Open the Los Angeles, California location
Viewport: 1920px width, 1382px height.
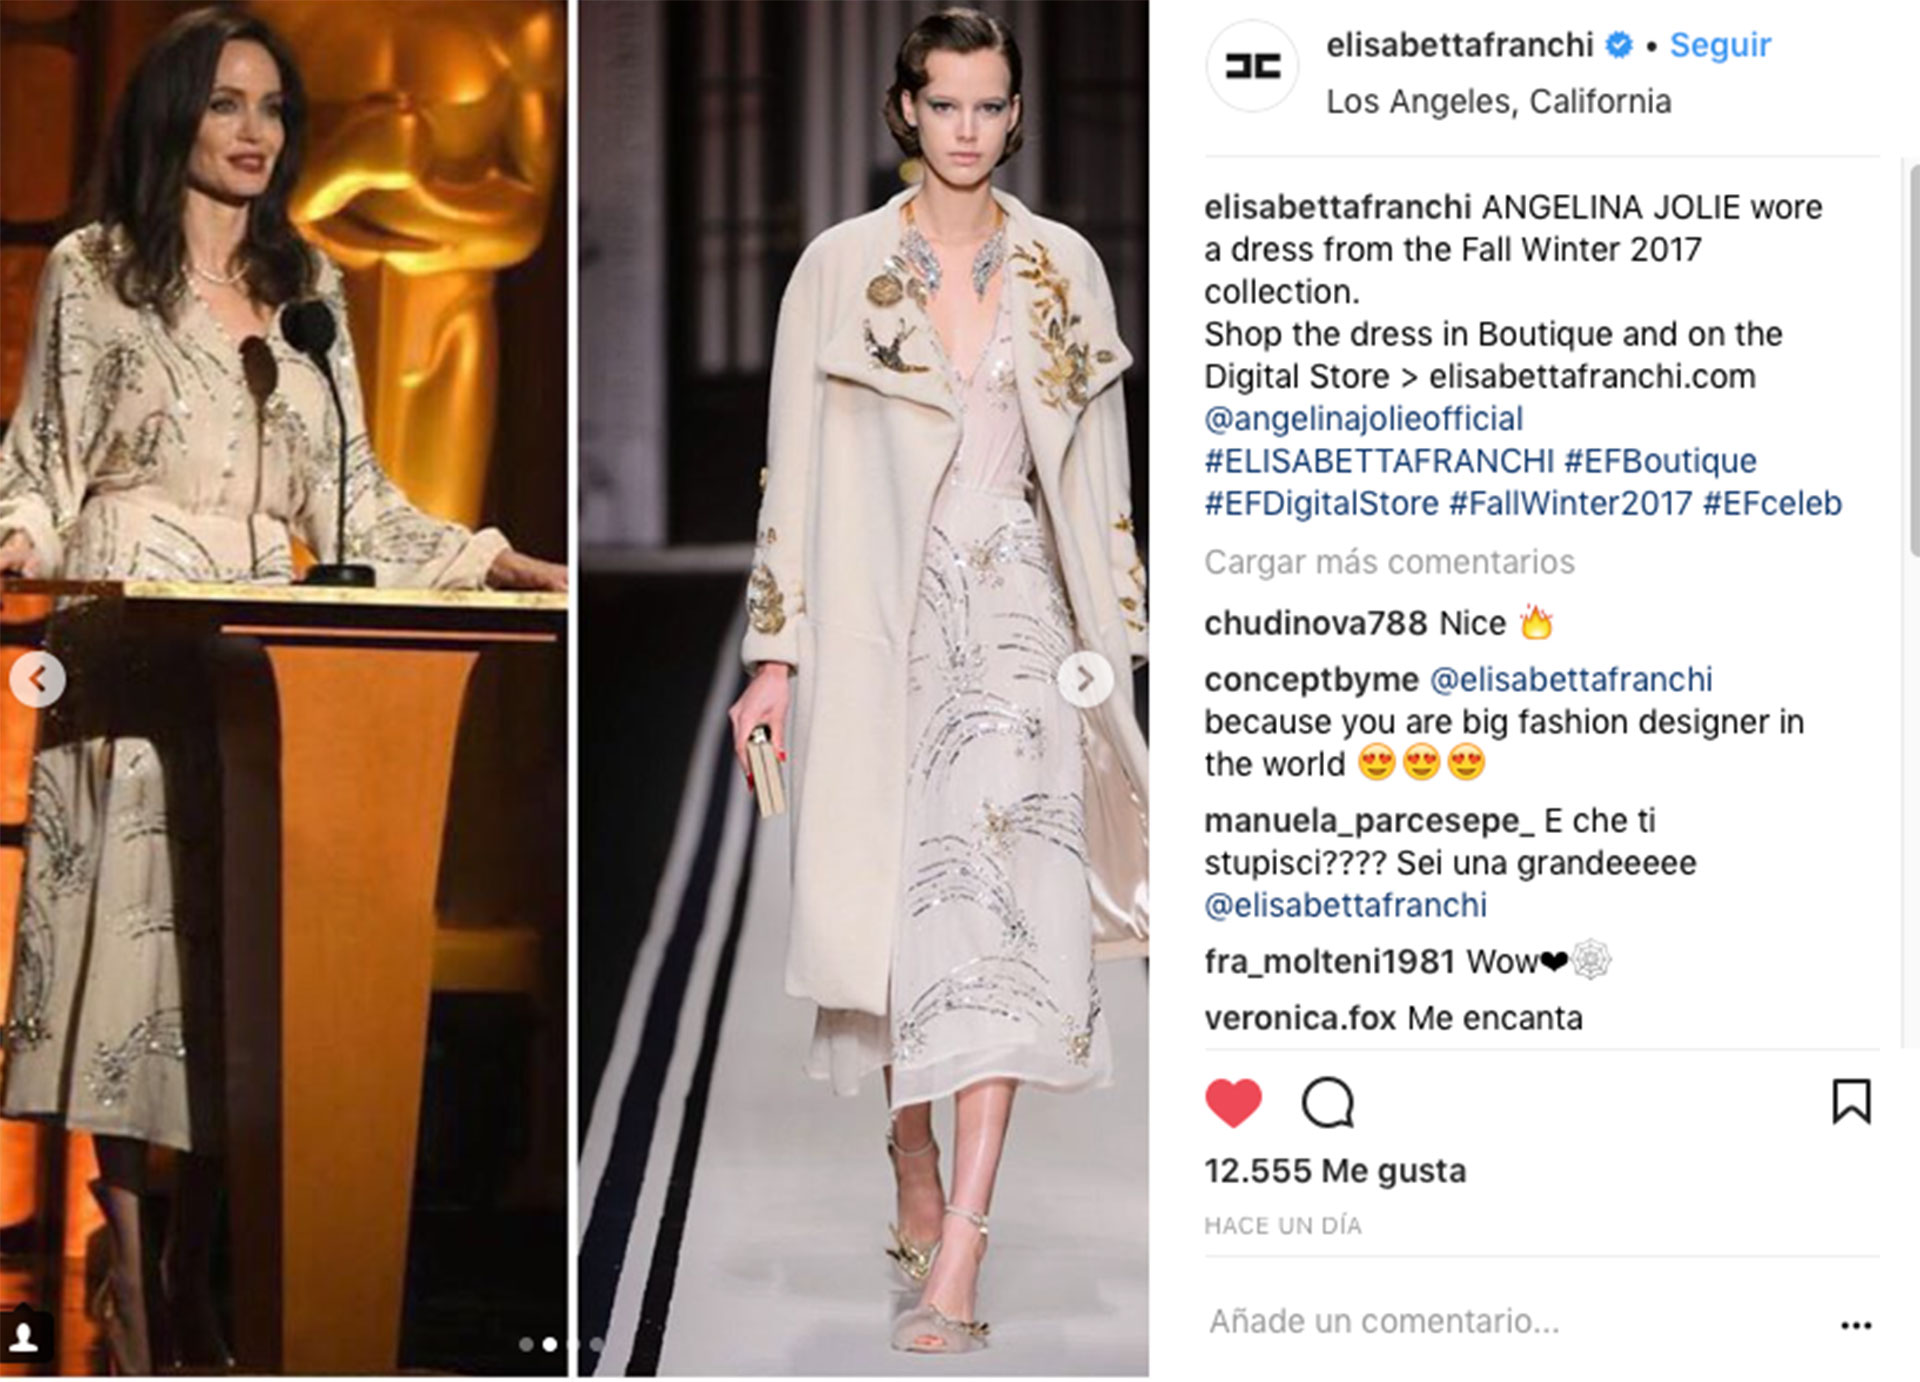[1498, 101]
